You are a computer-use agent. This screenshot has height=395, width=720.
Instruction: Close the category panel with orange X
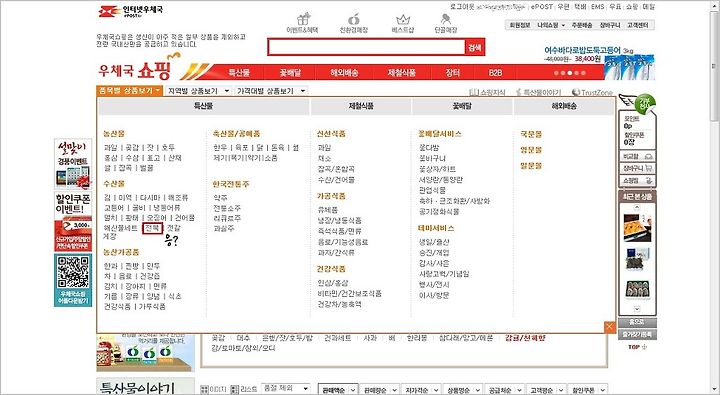(609, 327)
